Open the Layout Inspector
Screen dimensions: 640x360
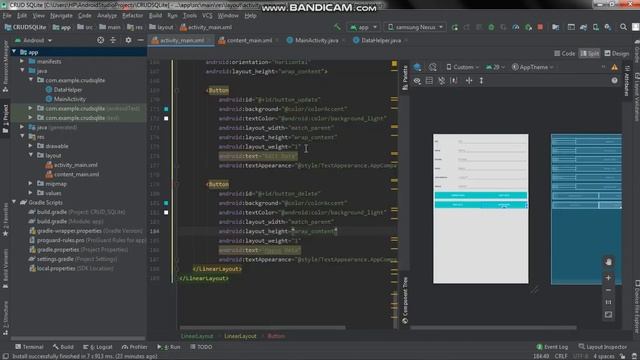click(x=602, y=347)
